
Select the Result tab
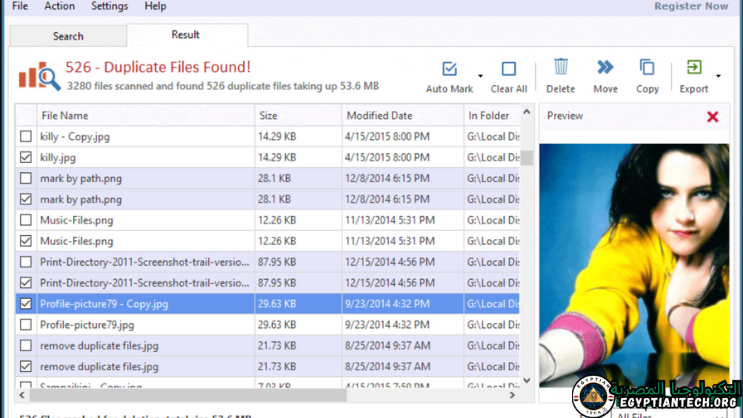click(x=185, y=35)
